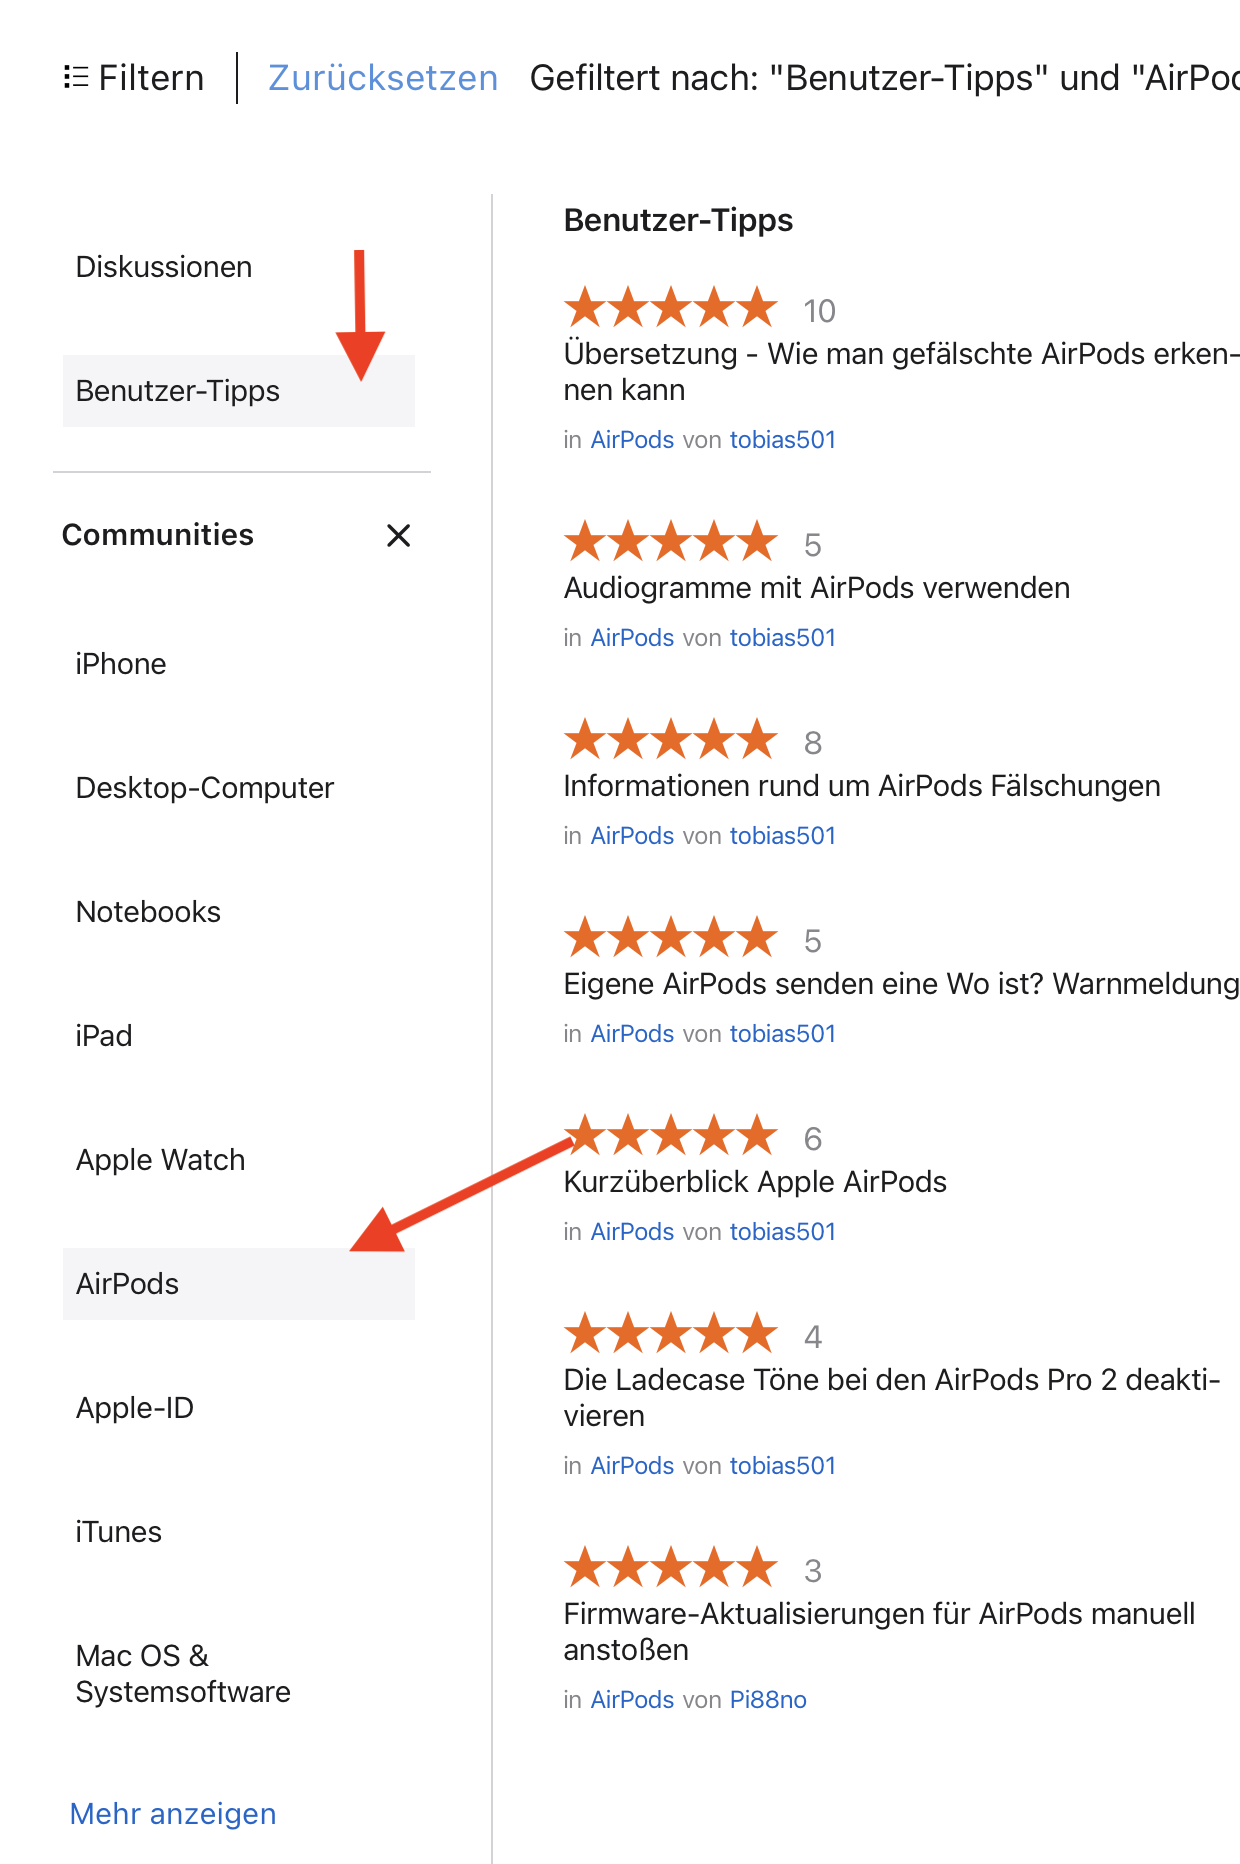Deselect the AirPods community filter
The width and height of the screenshot is (1240, 1864).
click(128, 1284)
